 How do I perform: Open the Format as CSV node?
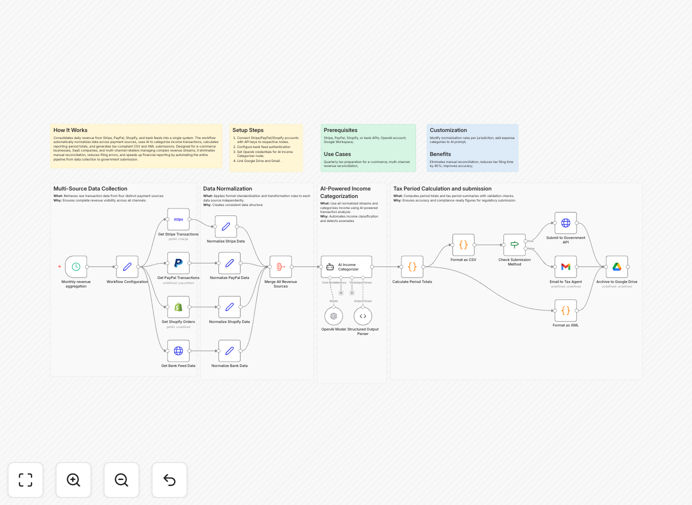coord(463,245)
